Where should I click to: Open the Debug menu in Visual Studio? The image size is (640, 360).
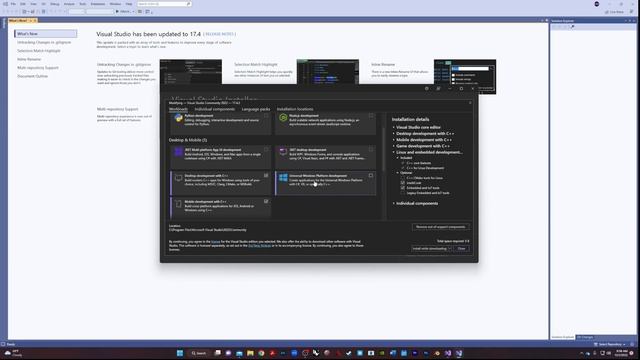point(55,4)
